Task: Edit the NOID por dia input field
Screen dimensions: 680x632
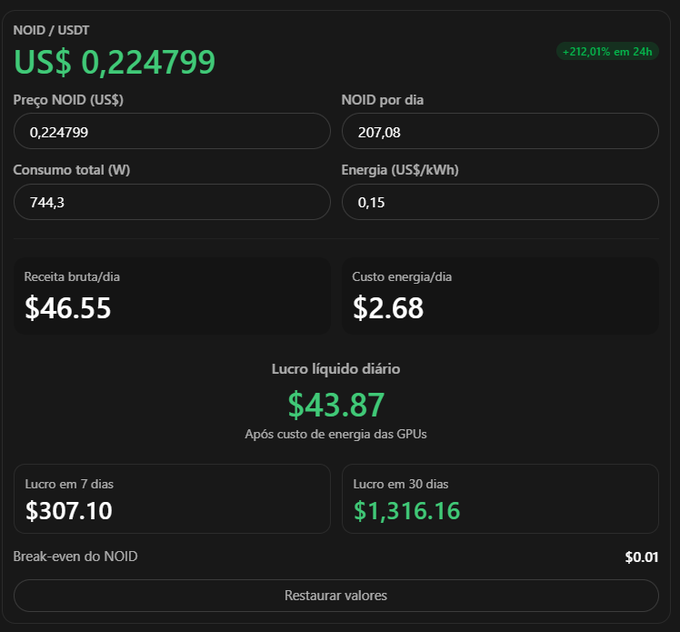Action: tap(500, 131)
